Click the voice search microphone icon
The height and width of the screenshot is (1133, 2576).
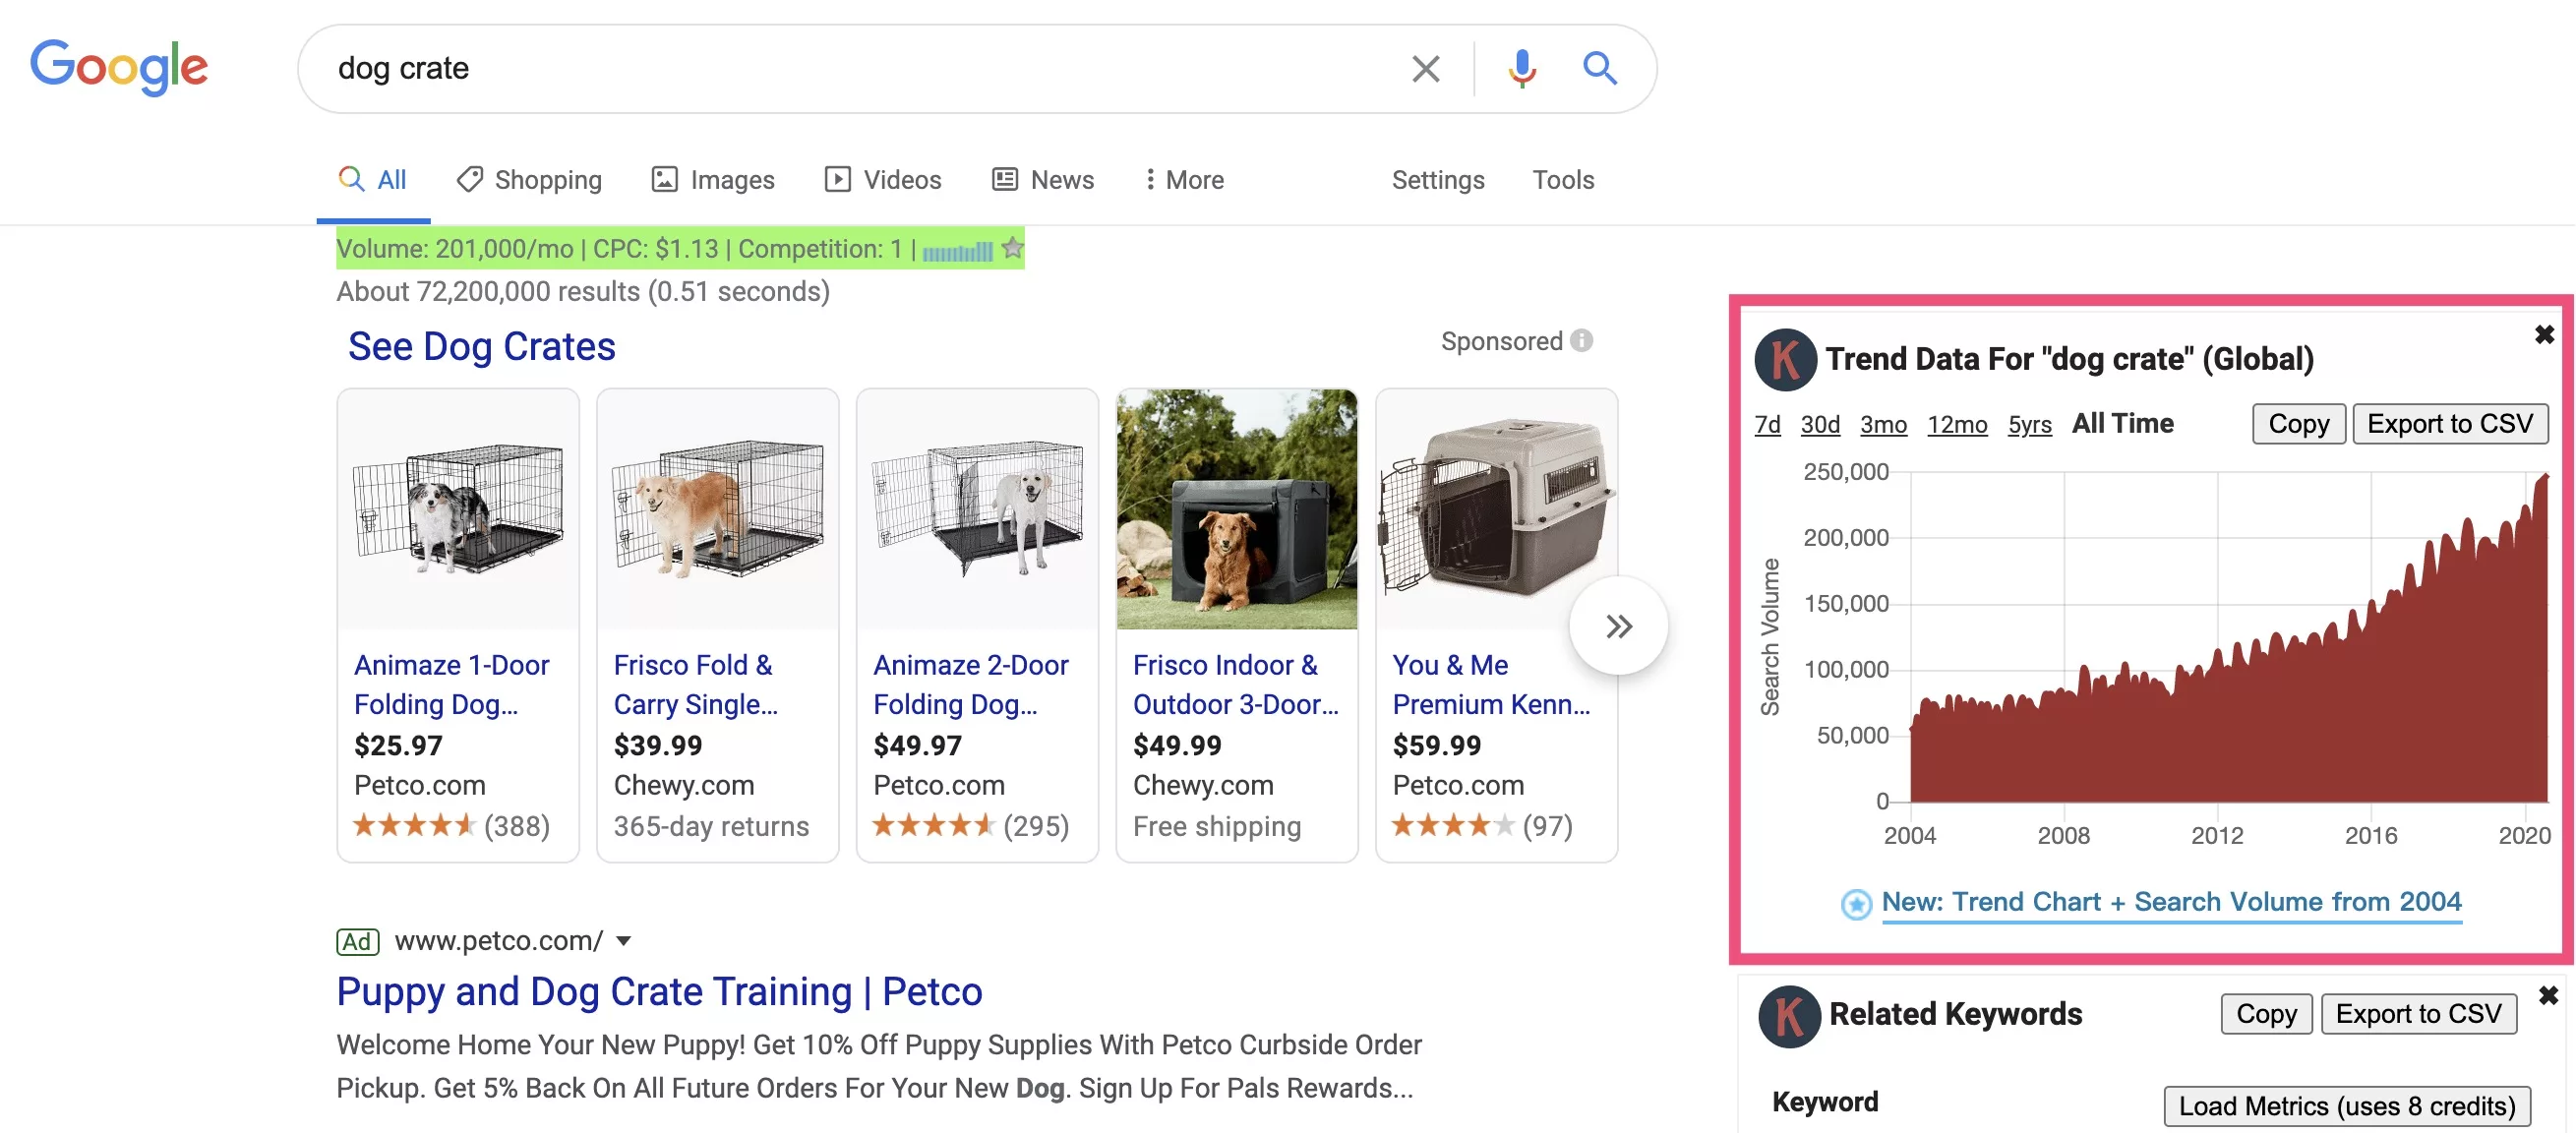pos(1521,68)
